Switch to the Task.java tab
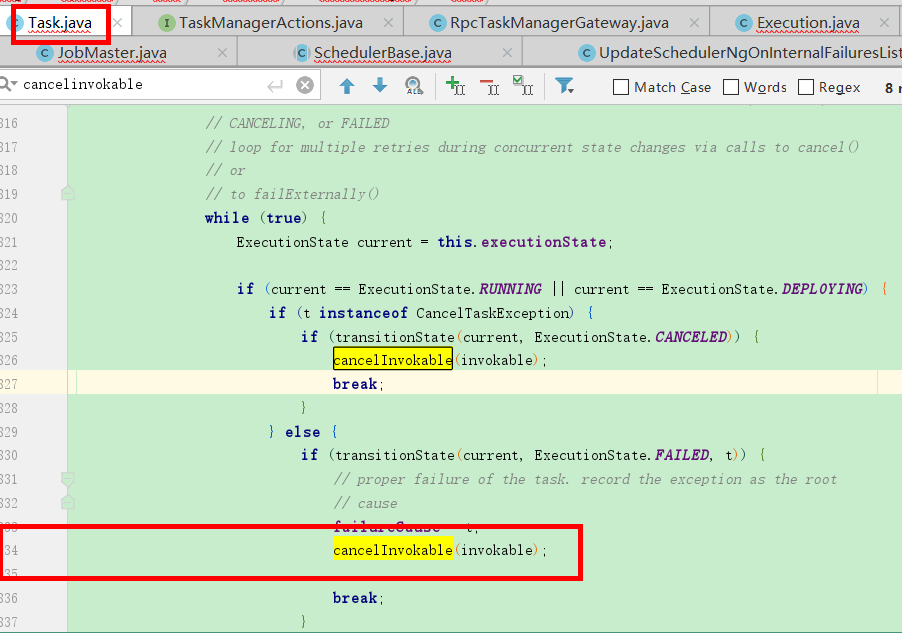 60,23
